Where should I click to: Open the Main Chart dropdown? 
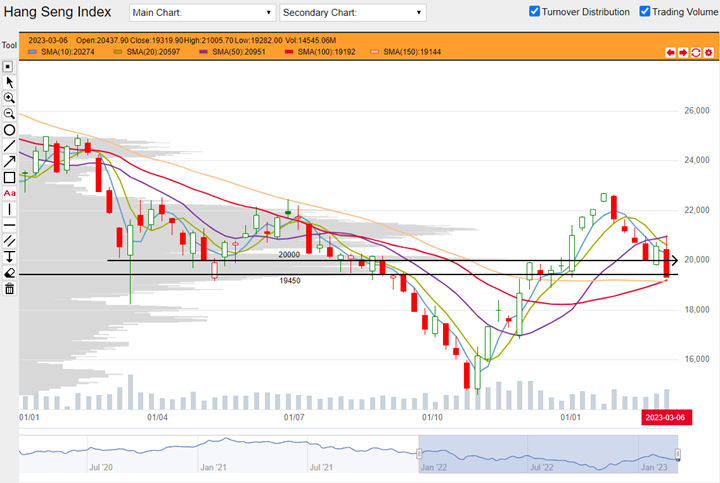coord(202,13)
